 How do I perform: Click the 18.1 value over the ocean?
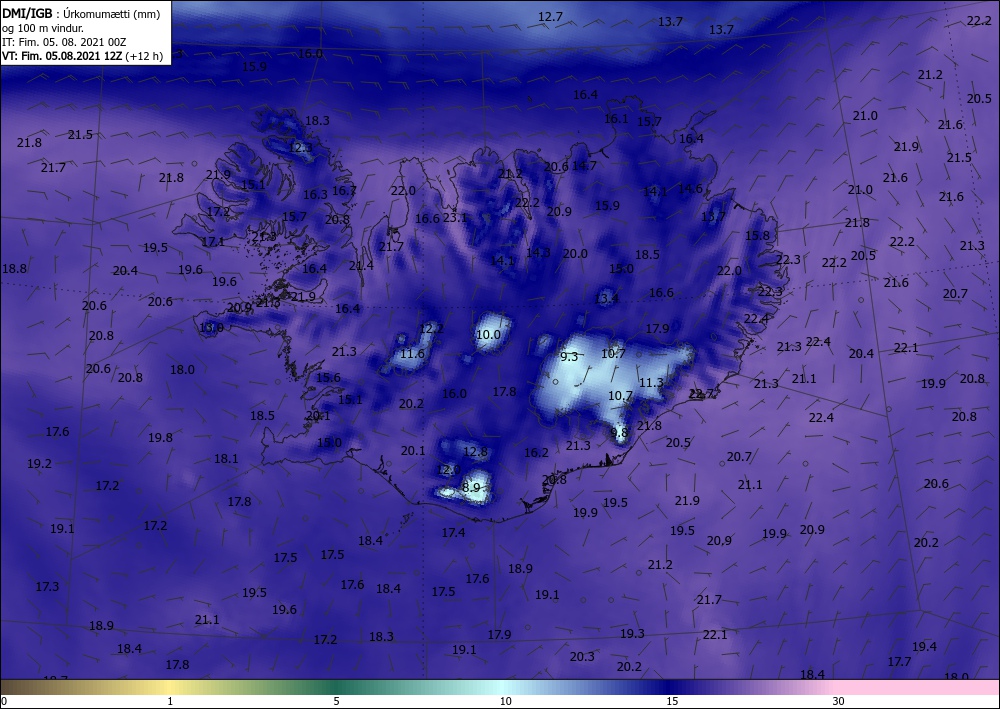(226, 458)
